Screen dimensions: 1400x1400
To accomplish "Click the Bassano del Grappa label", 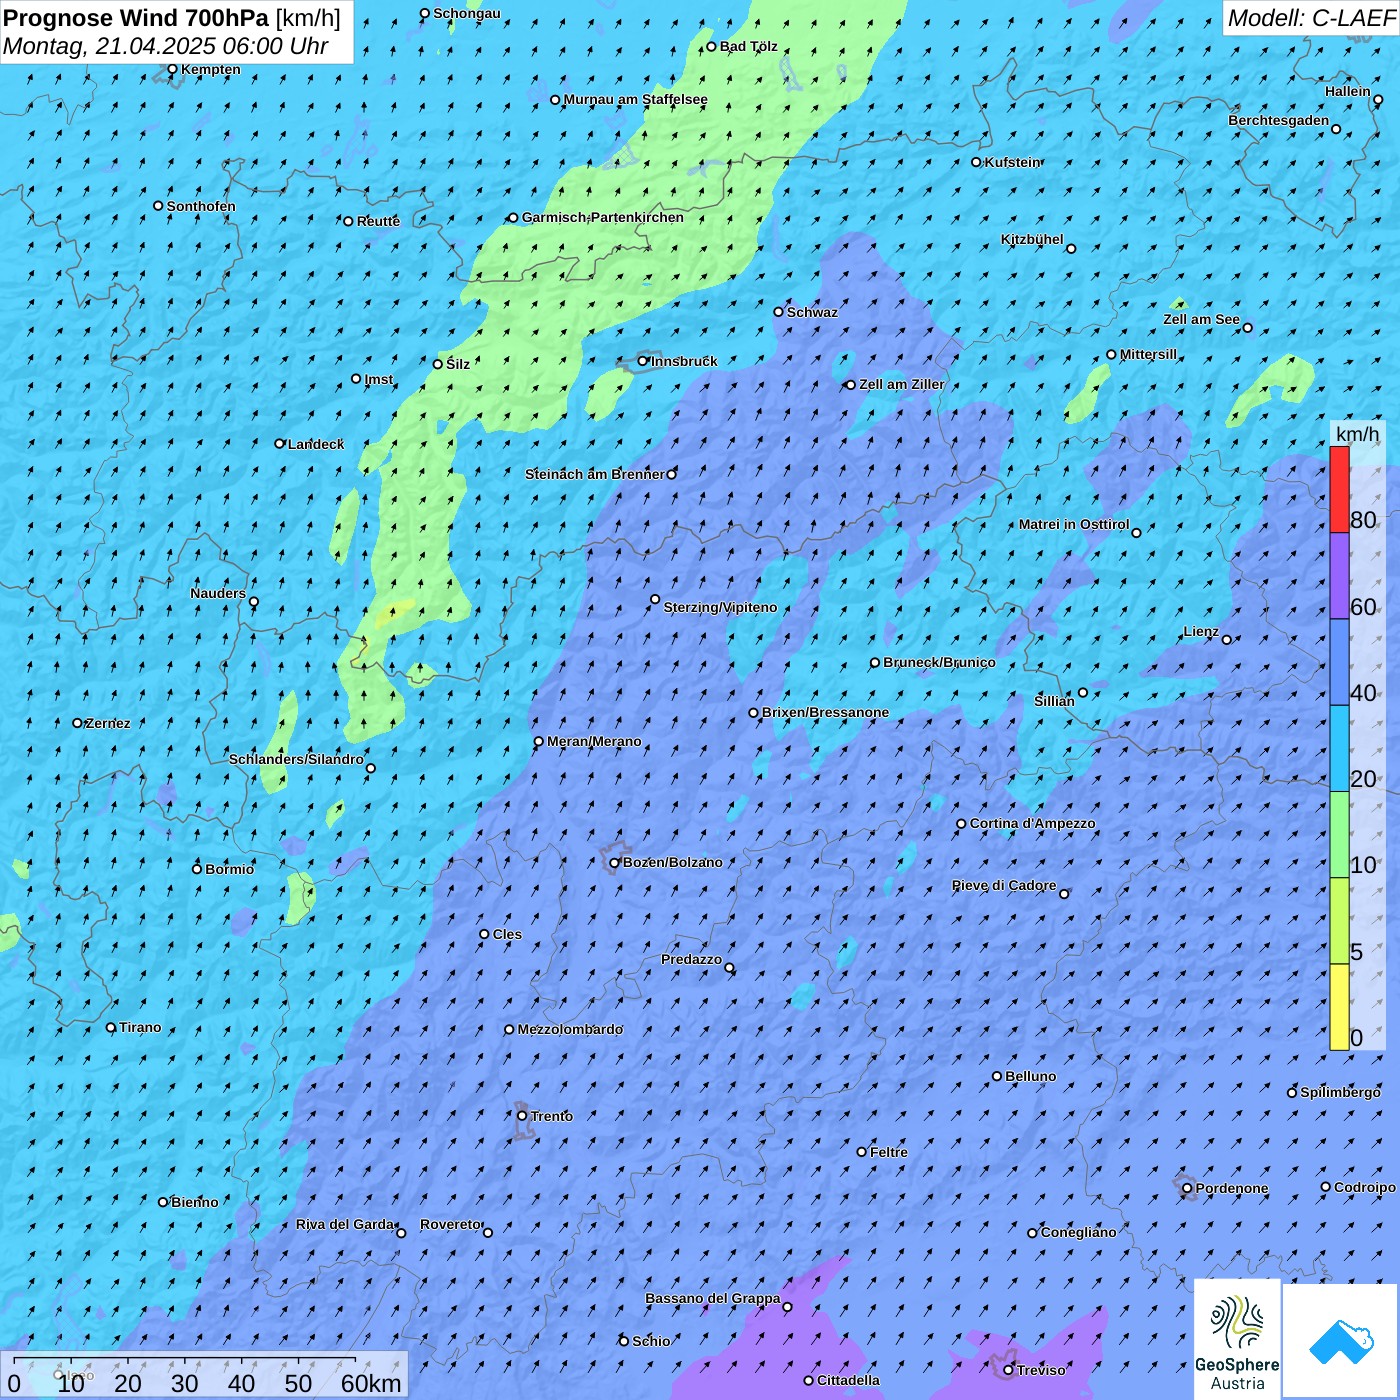I will [x=713, y=1298].
